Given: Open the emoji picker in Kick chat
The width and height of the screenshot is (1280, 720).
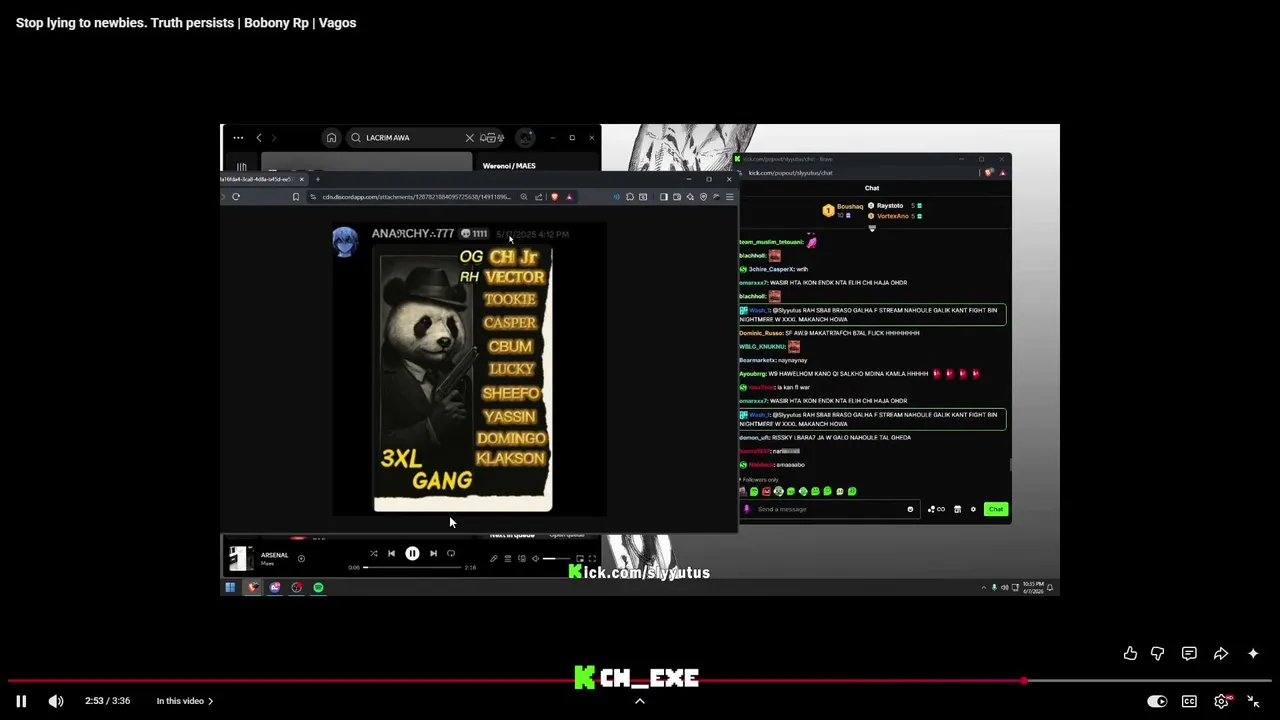Looking at the screenshot, I should (910, 509).
